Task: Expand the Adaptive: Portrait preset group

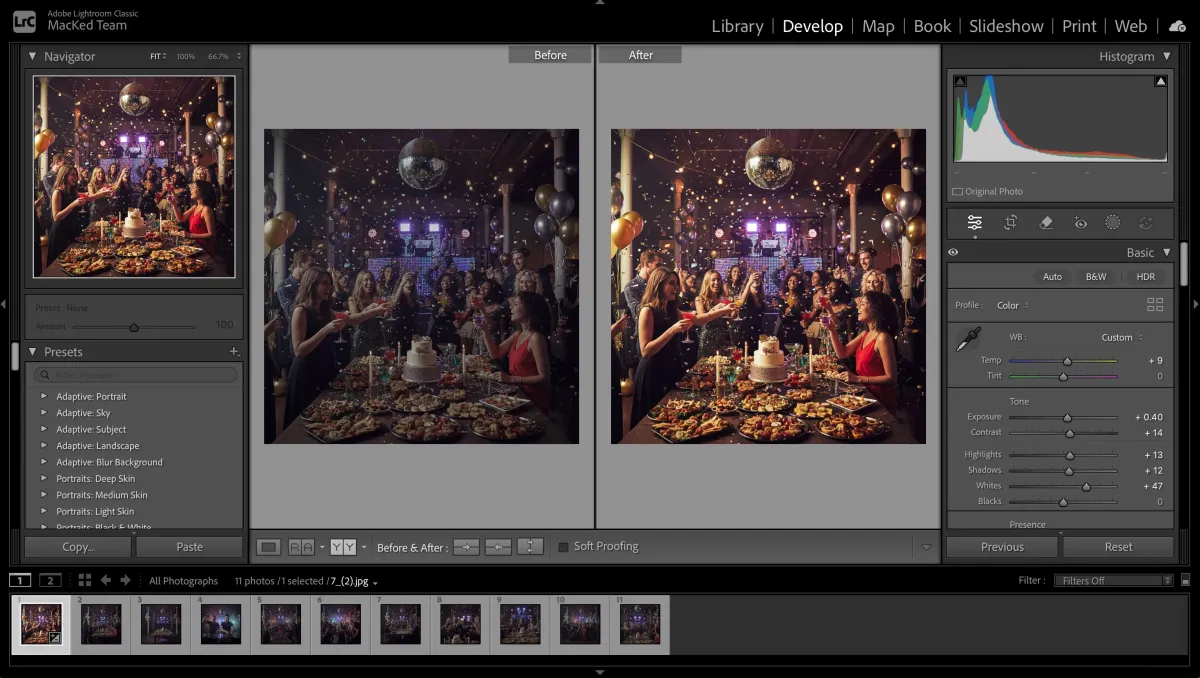Action: (43, 396)
